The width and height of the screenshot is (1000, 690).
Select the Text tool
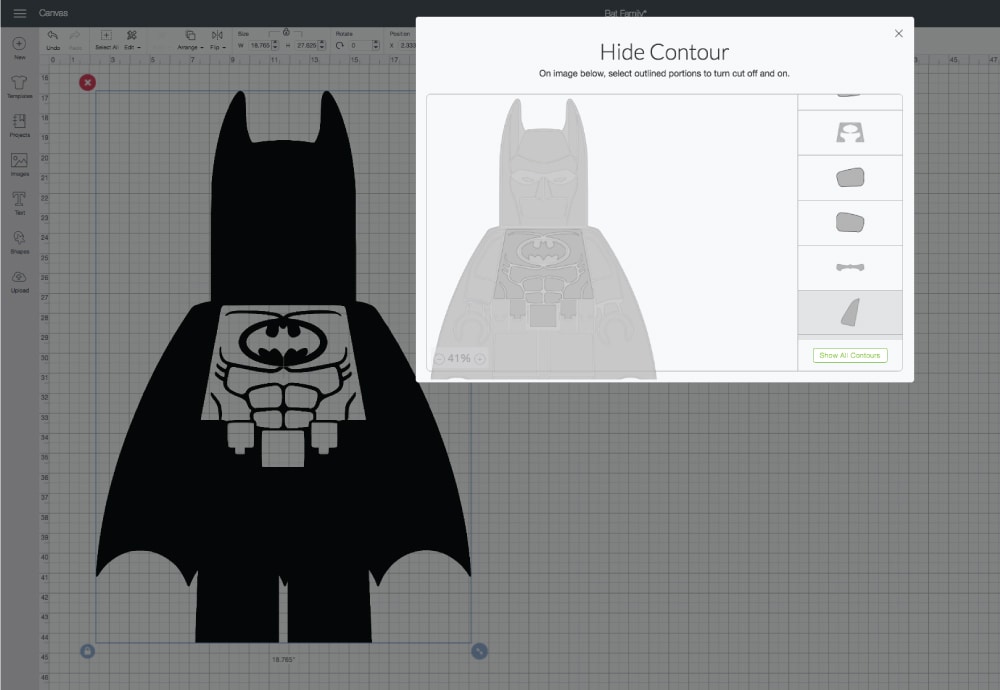(x=19, y=200)
